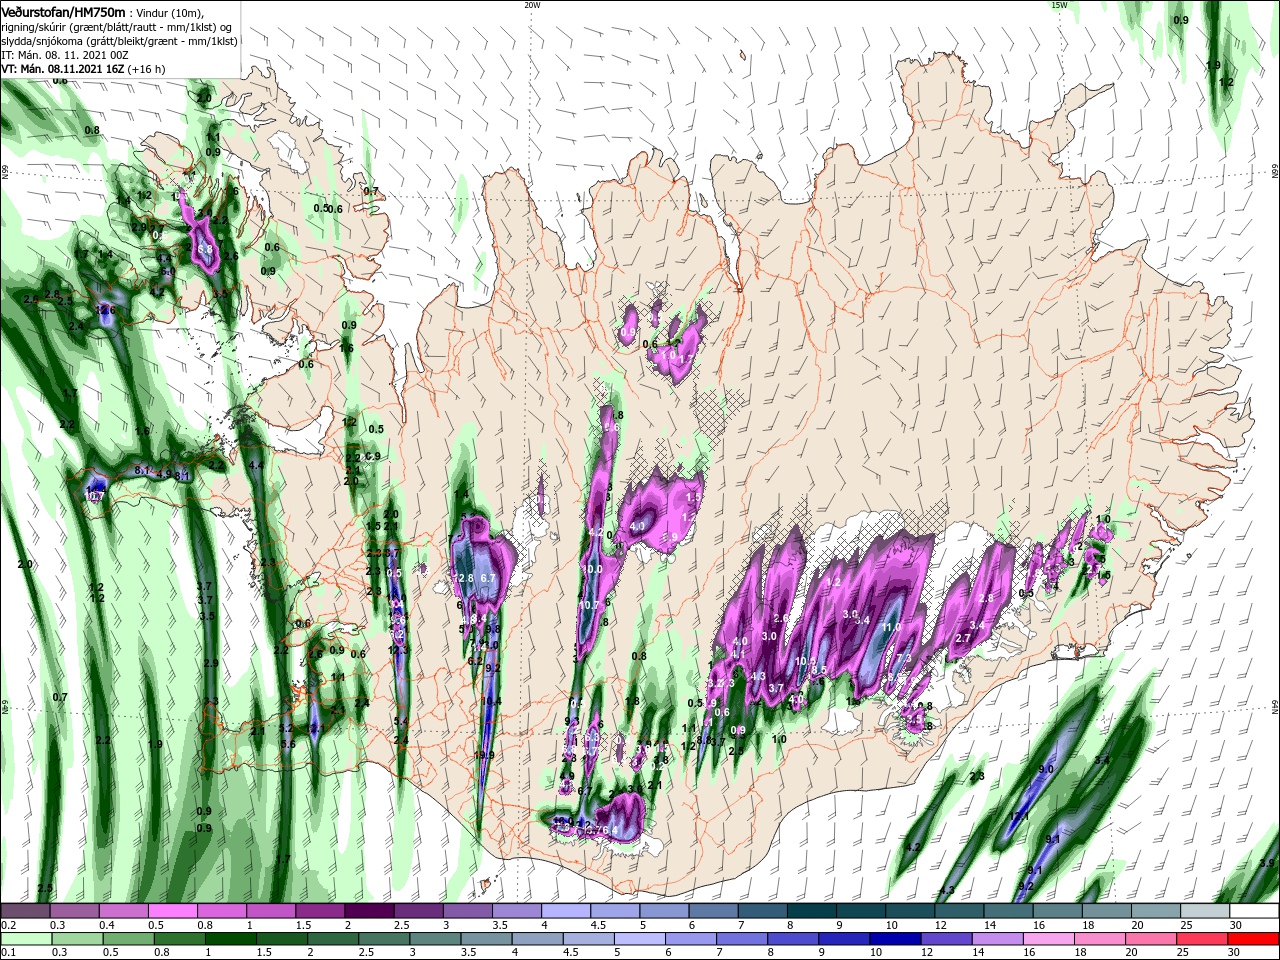Click the 20W longitude label
1280x960 pixels.
532,5
